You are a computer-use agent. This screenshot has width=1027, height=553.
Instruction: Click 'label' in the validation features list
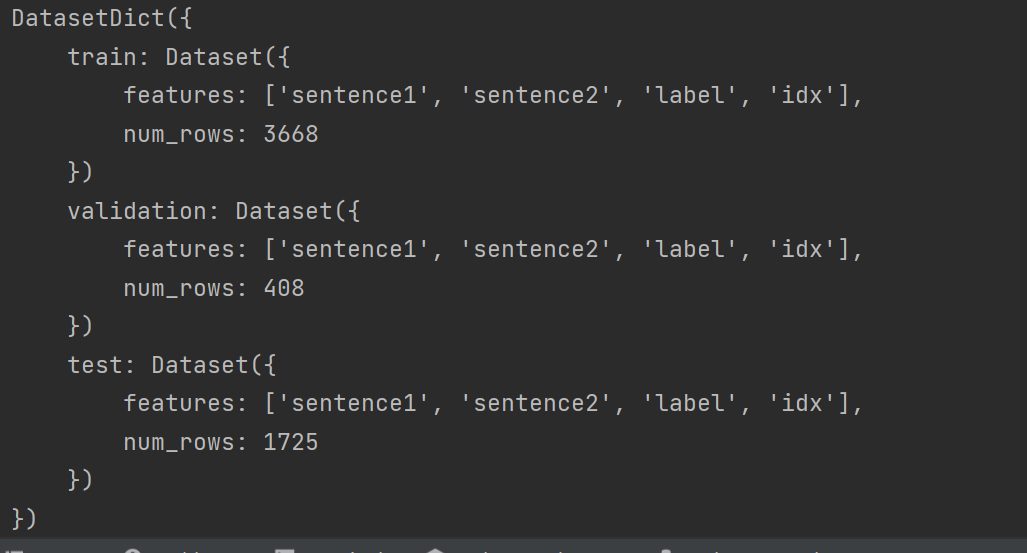[x=691, y=250]
